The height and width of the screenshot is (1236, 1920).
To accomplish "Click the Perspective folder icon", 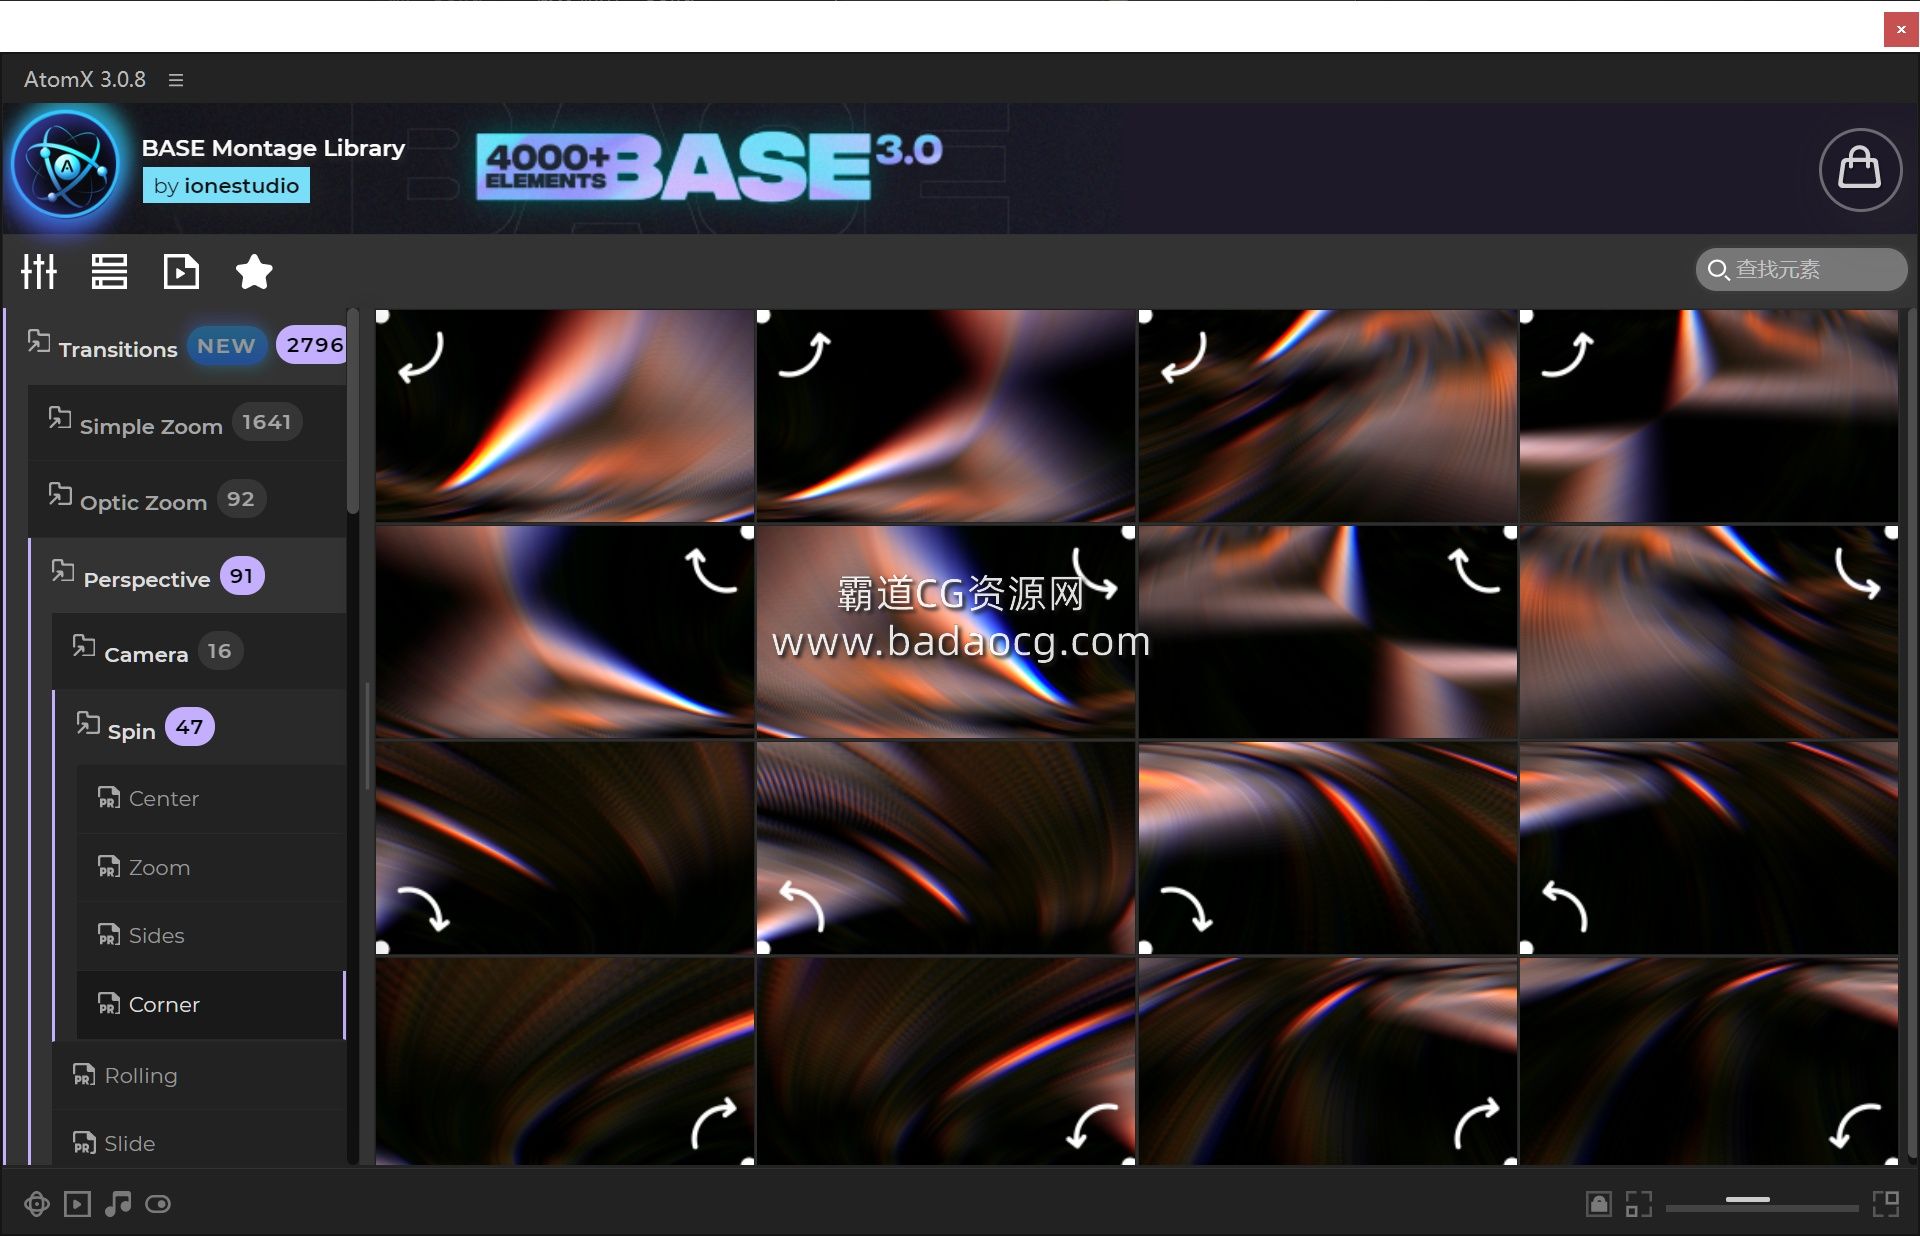I will coord(63,571).
